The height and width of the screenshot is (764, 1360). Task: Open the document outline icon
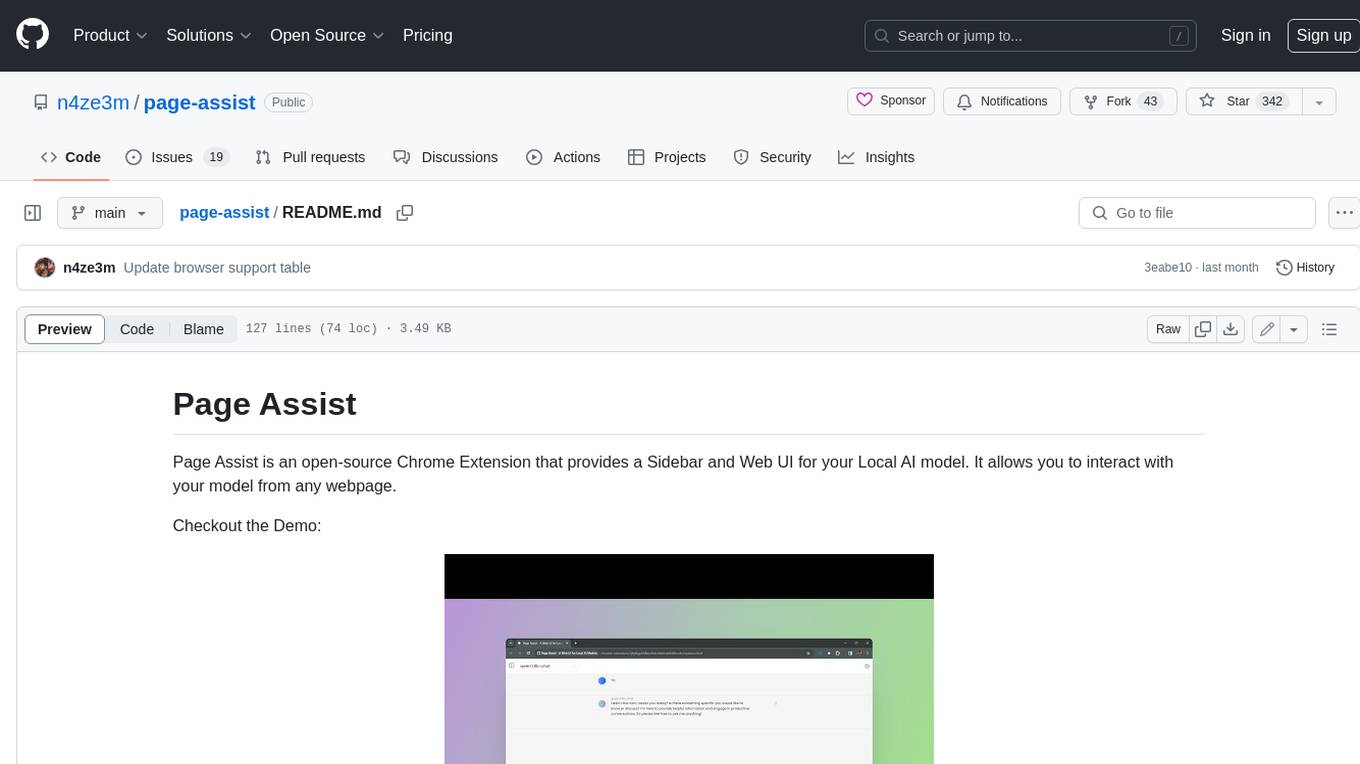pos(1329,329)
